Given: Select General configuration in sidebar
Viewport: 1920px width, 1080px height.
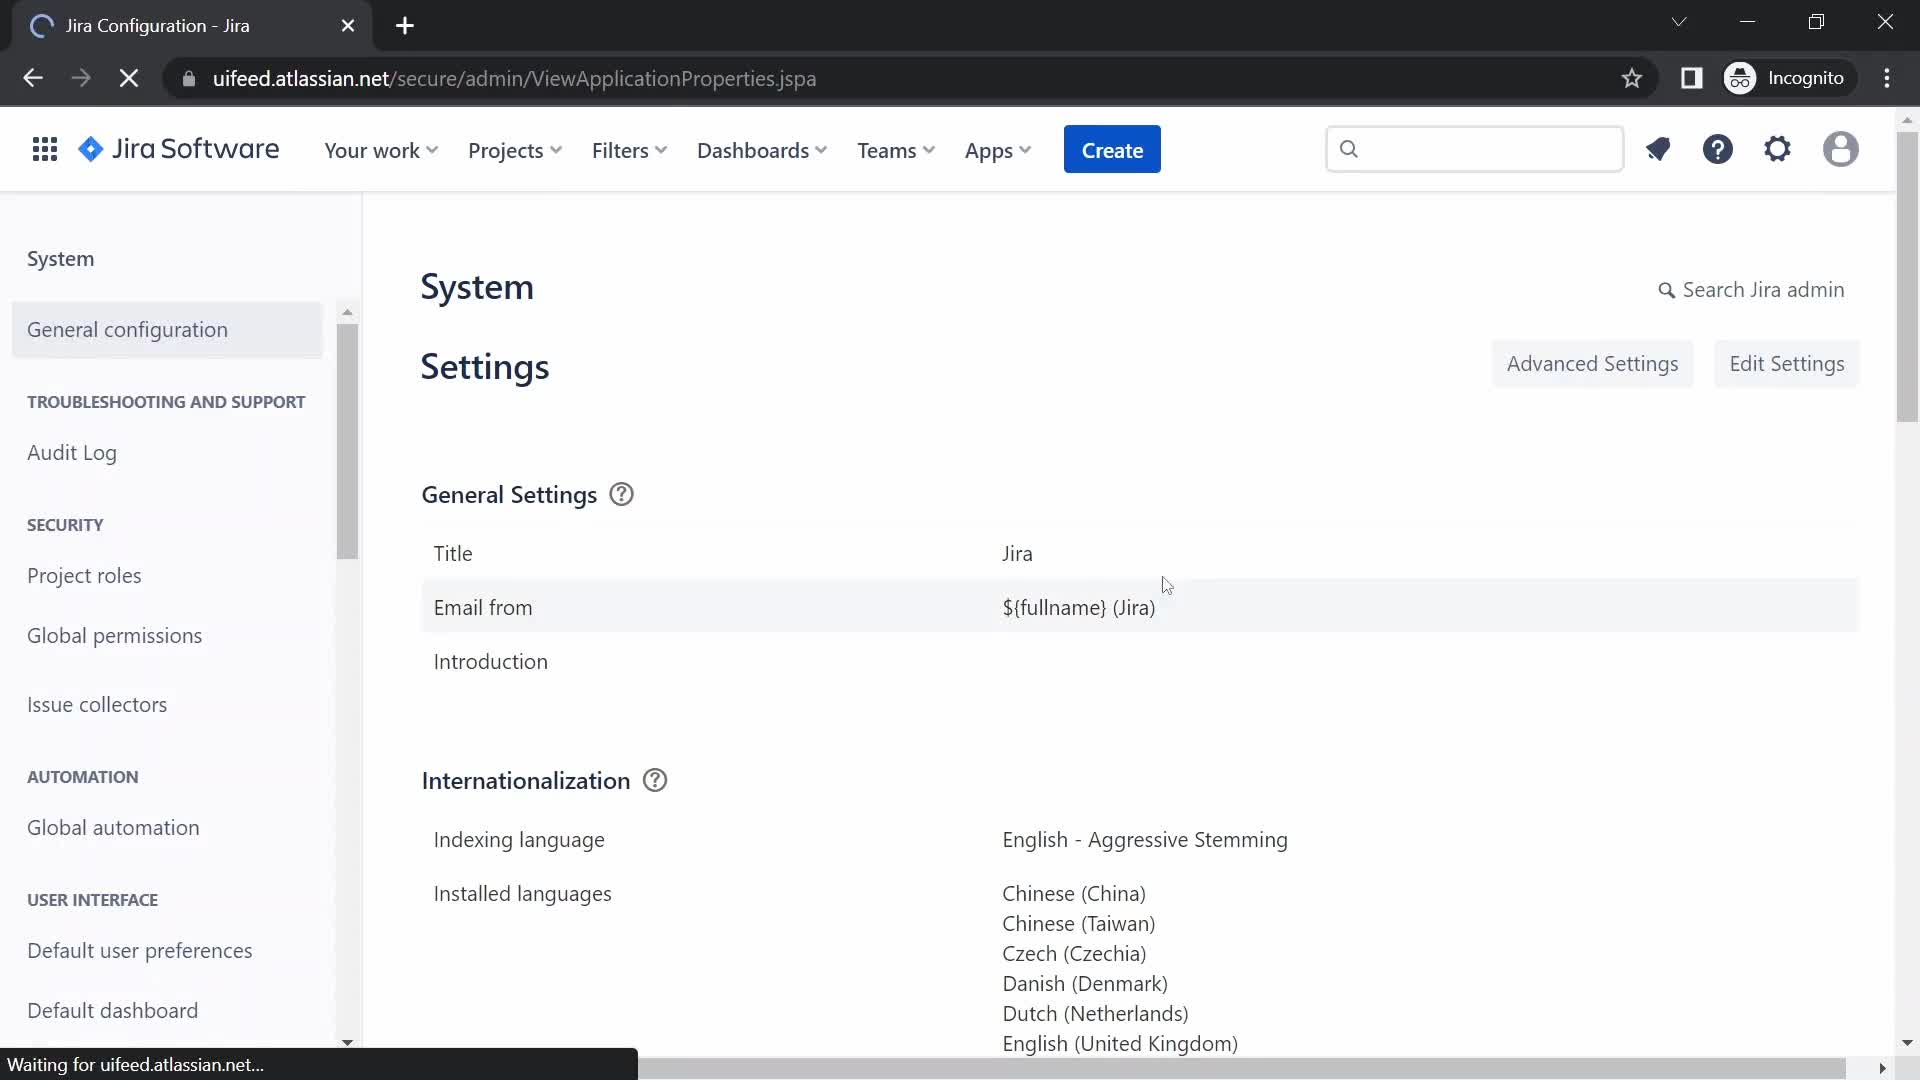Looking at the screenshot, I should click(167, 330).
